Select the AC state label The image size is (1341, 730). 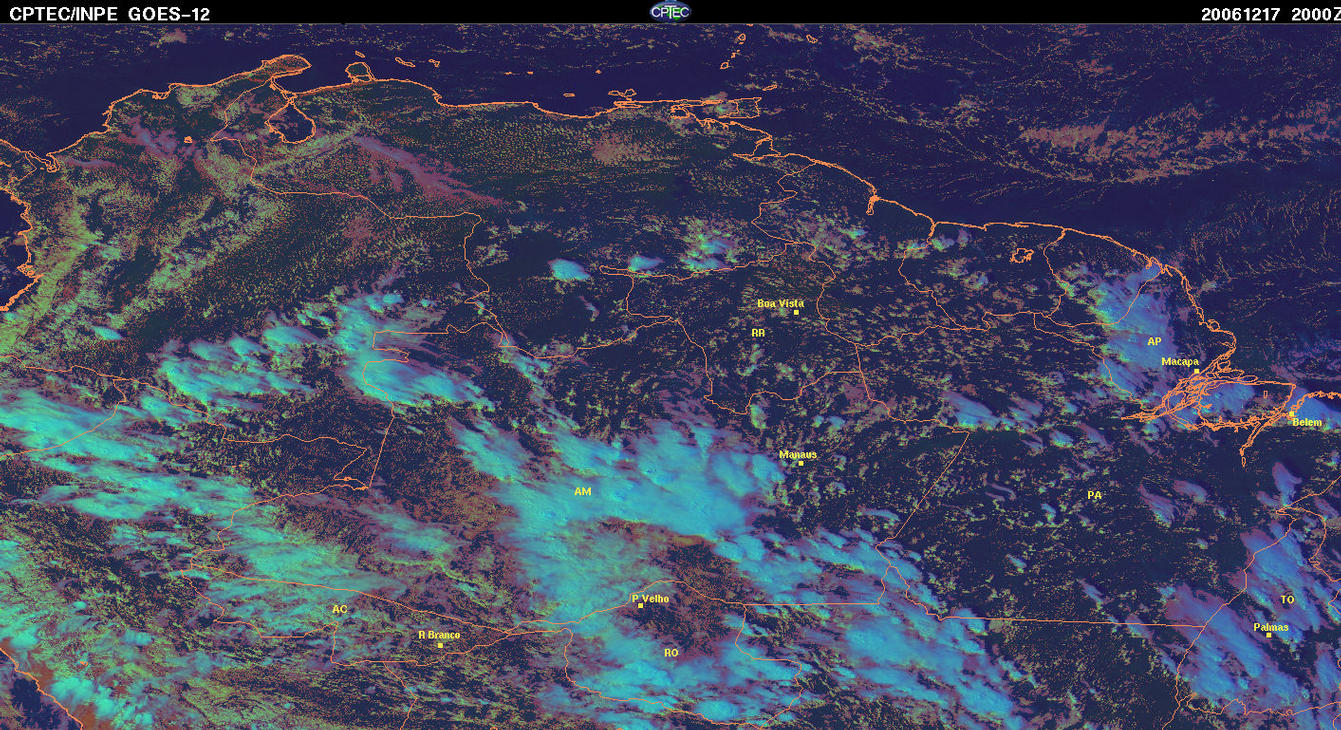339,609
